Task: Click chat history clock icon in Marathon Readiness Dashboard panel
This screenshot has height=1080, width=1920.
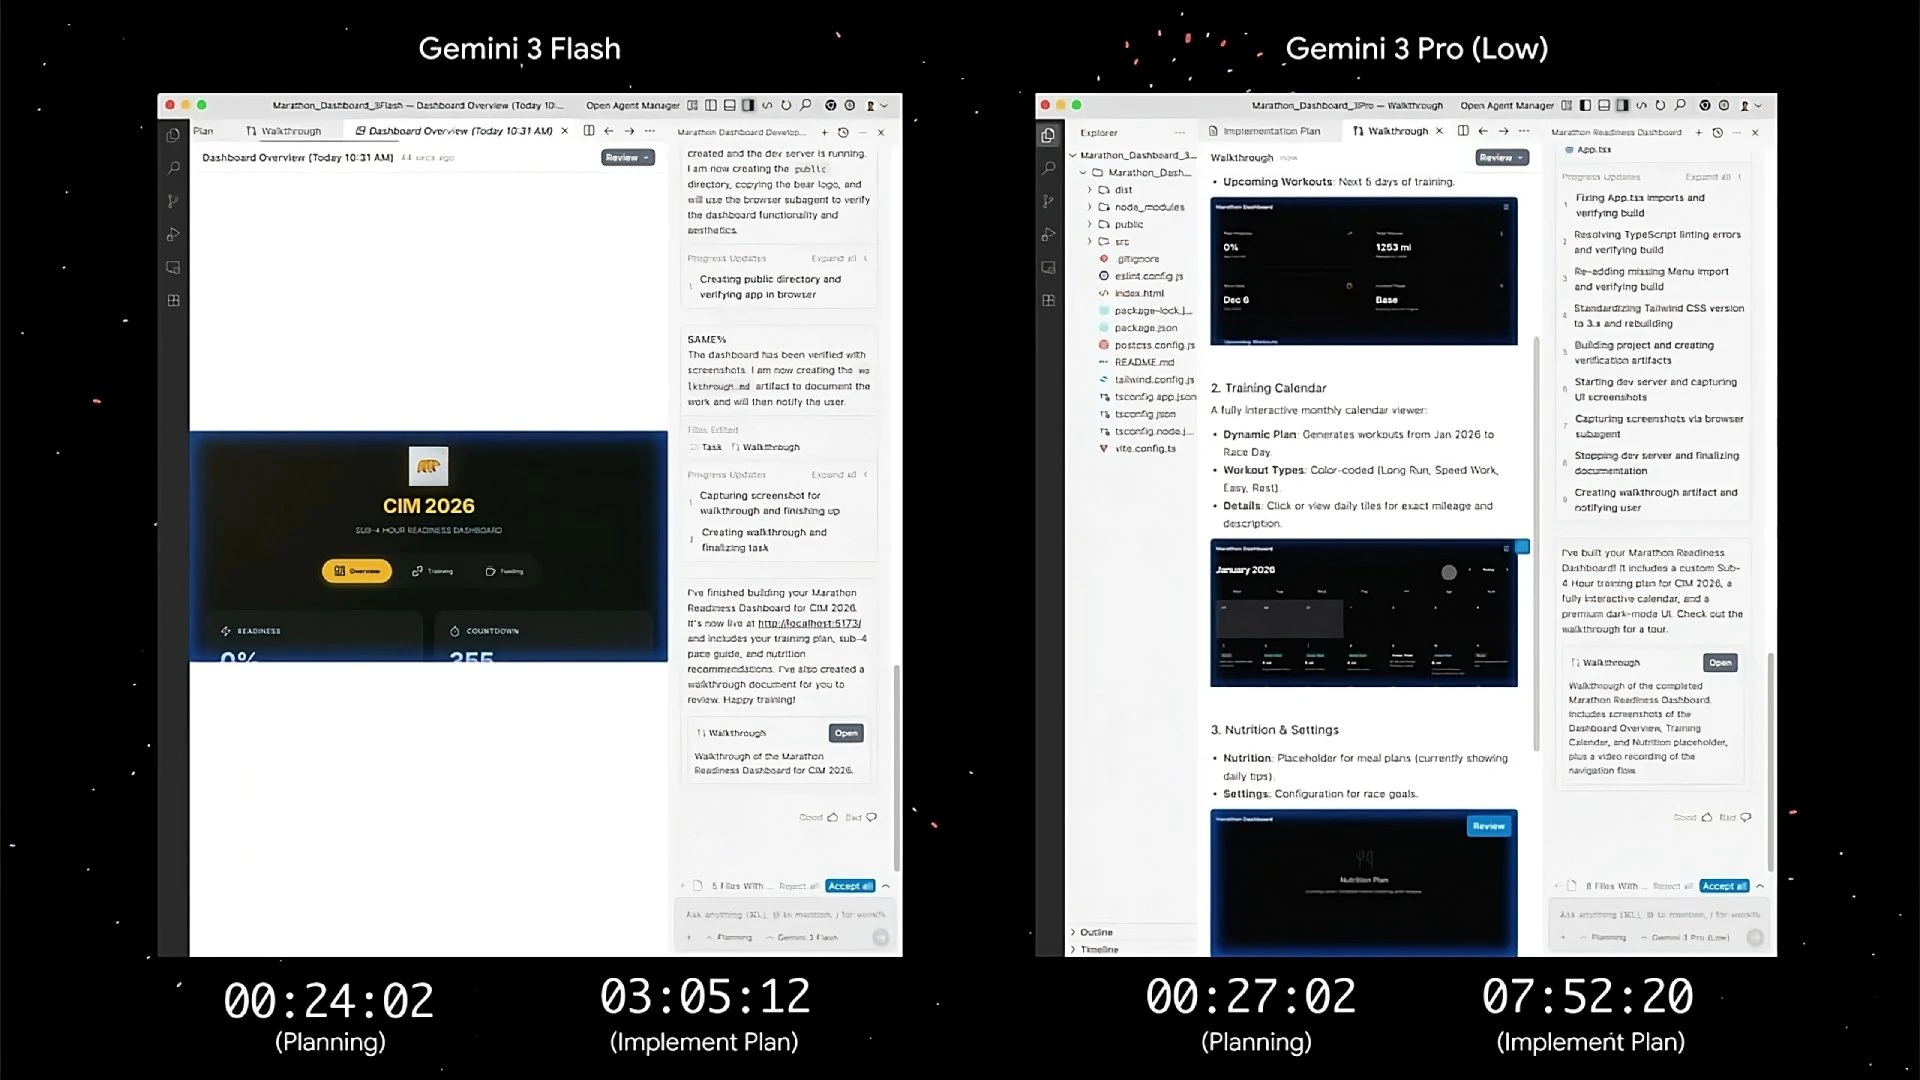Action: [1717, 132]
